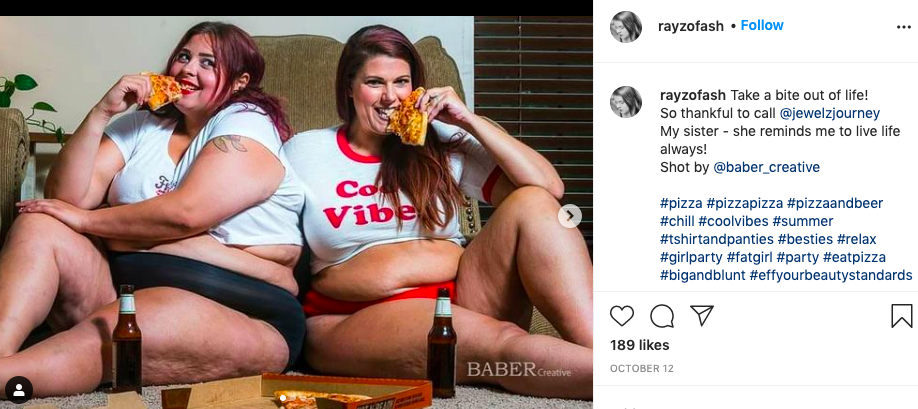The image size is (918, 409).
Task: Open rayzofash username in header
Action: (x=691, y=26)
